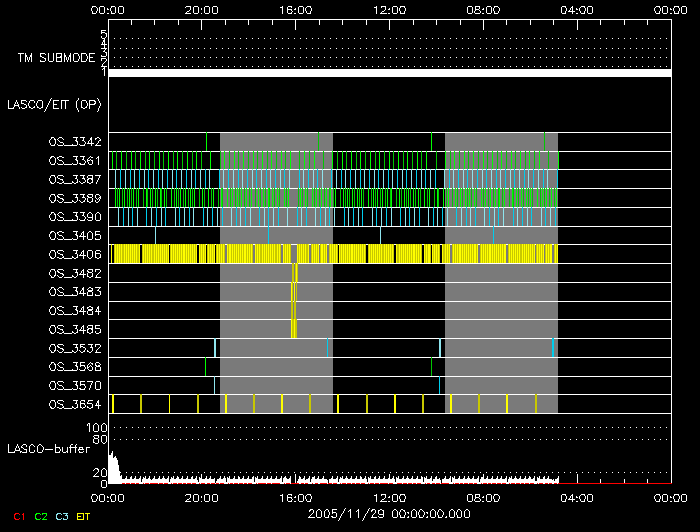This screenshot has width=700, height=532.
Task: Select the OS_3389 row label
Action: (74, 198)
